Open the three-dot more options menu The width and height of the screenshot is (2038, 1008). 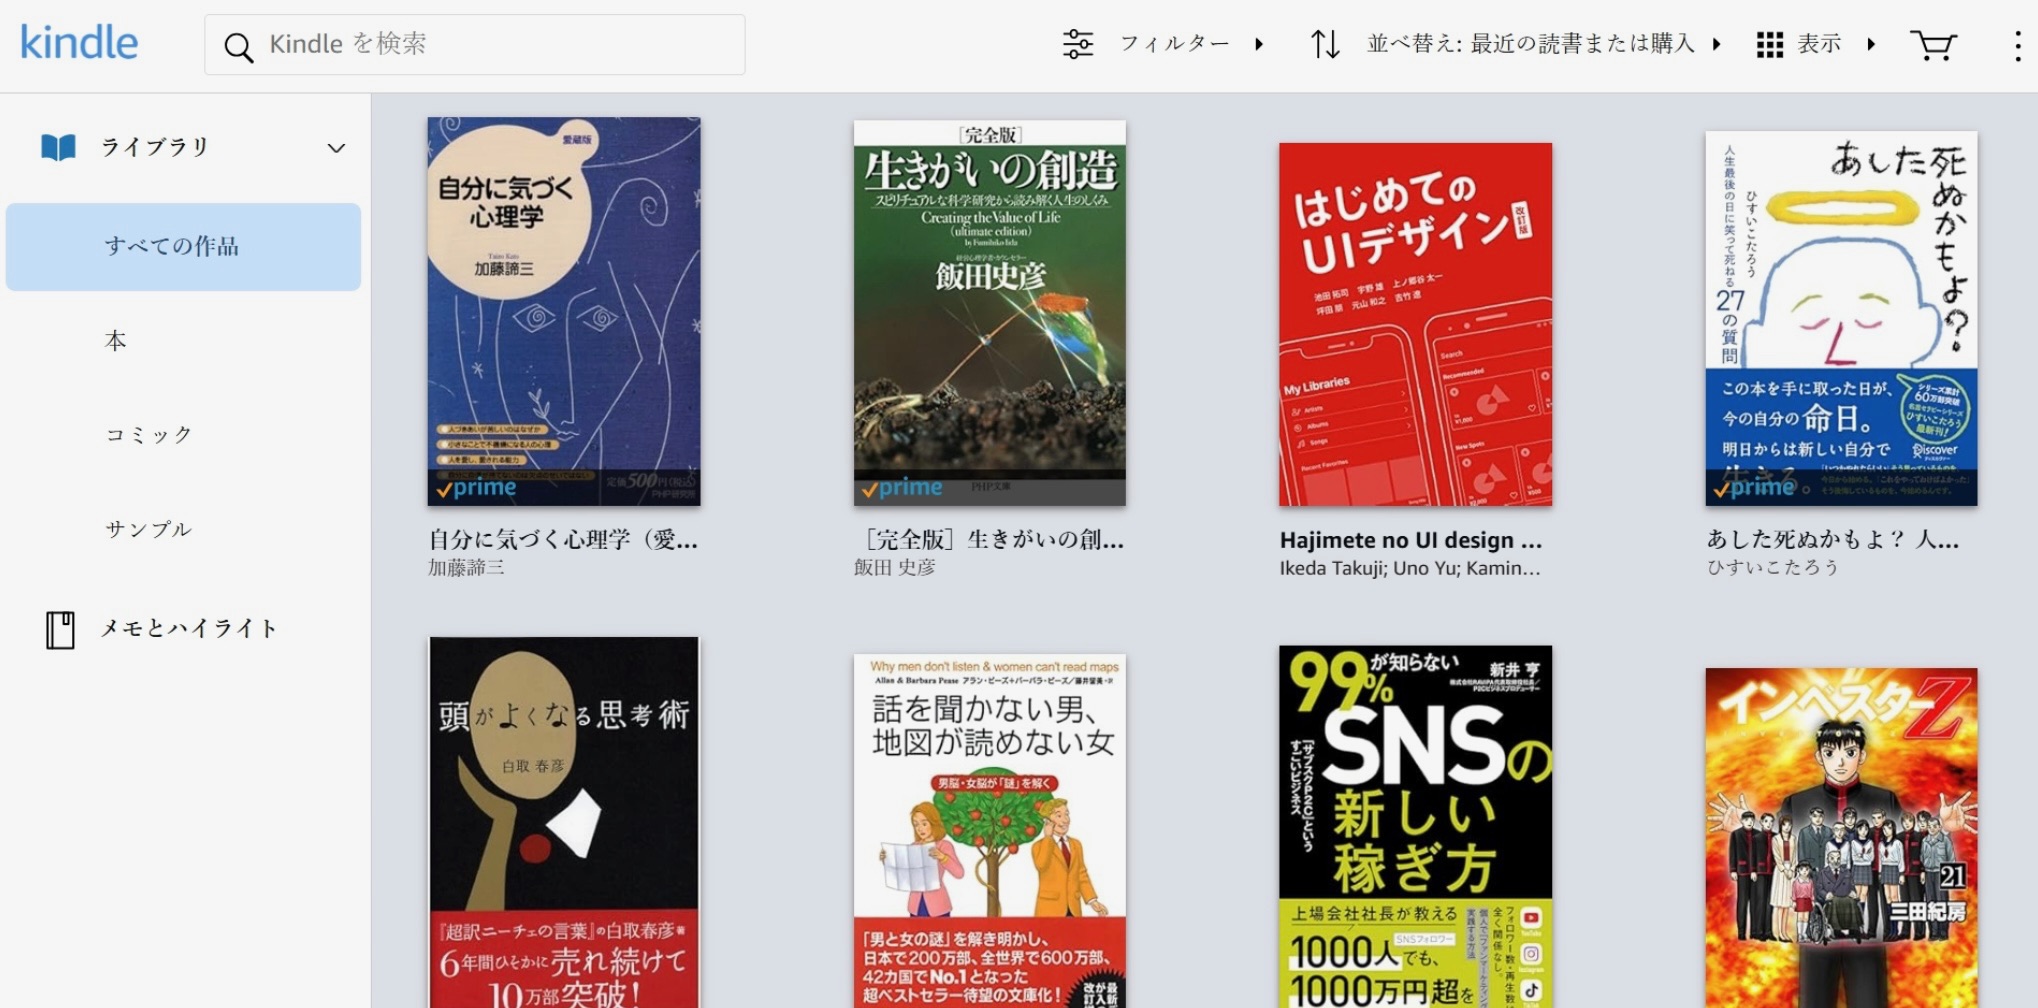click(x=2017, y=45)
